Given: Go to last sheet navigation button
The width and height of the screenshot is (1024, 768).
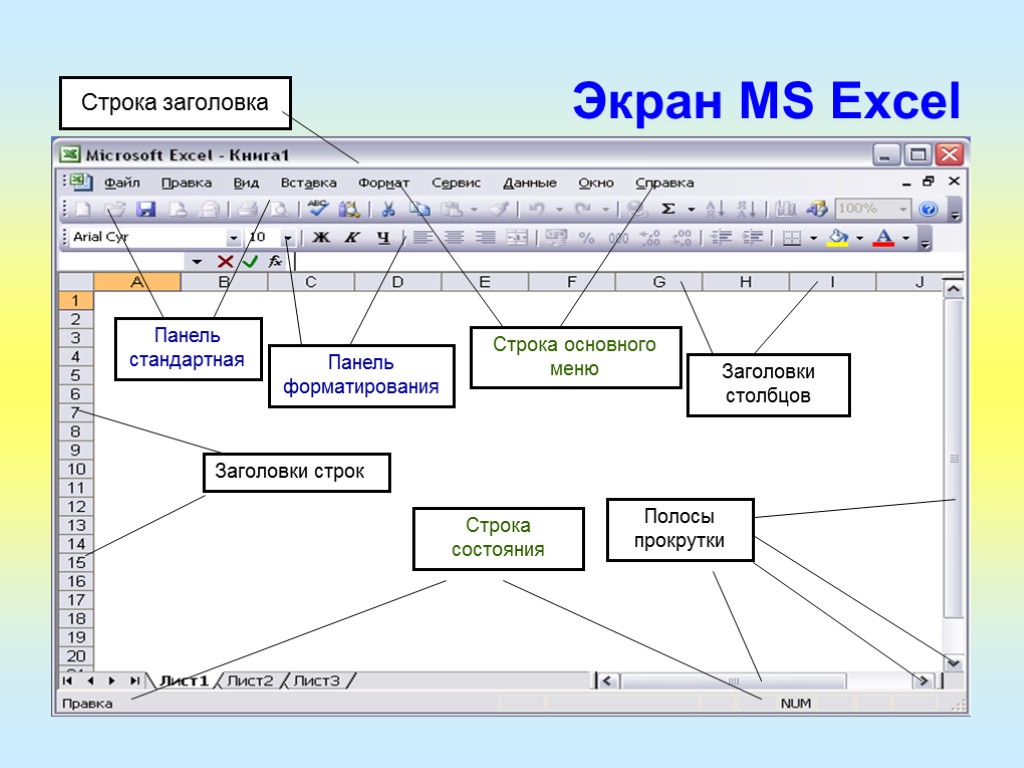Looking at the screenshot, I should click(x=135, y=681).
